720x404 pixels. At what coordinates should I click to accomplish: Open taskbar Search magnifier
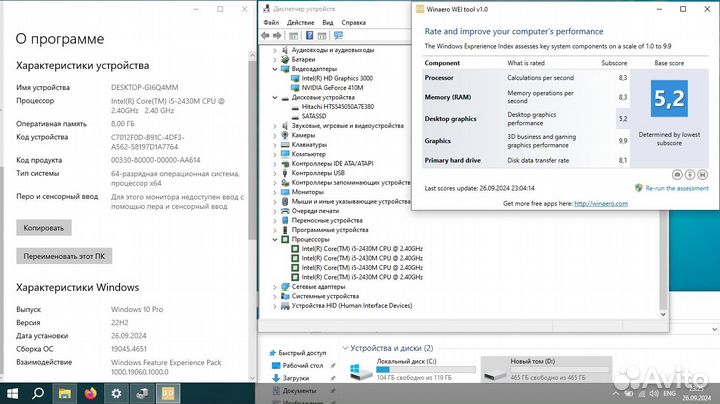[x=38, y=393]
